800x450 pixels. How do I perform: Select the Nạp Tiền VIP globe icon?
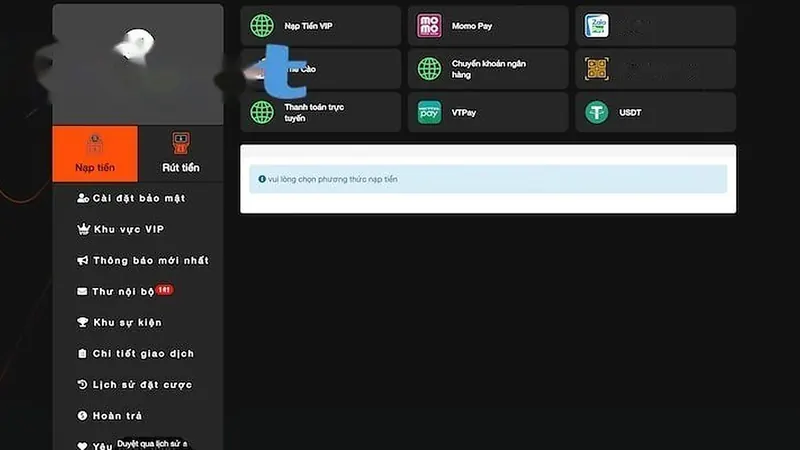tap(262, 26)
